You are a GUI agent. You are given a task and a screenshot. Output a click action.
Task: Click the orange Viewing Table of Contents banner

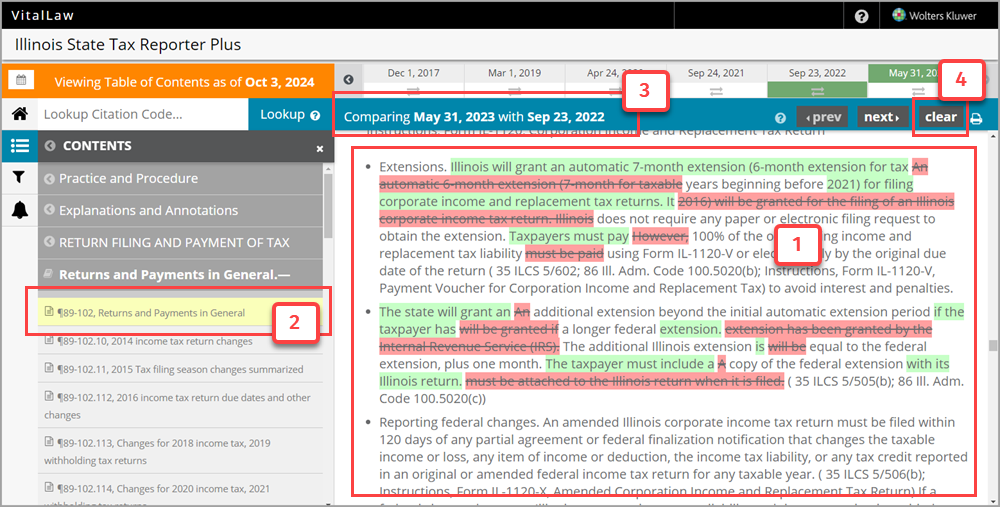(185, 82)
